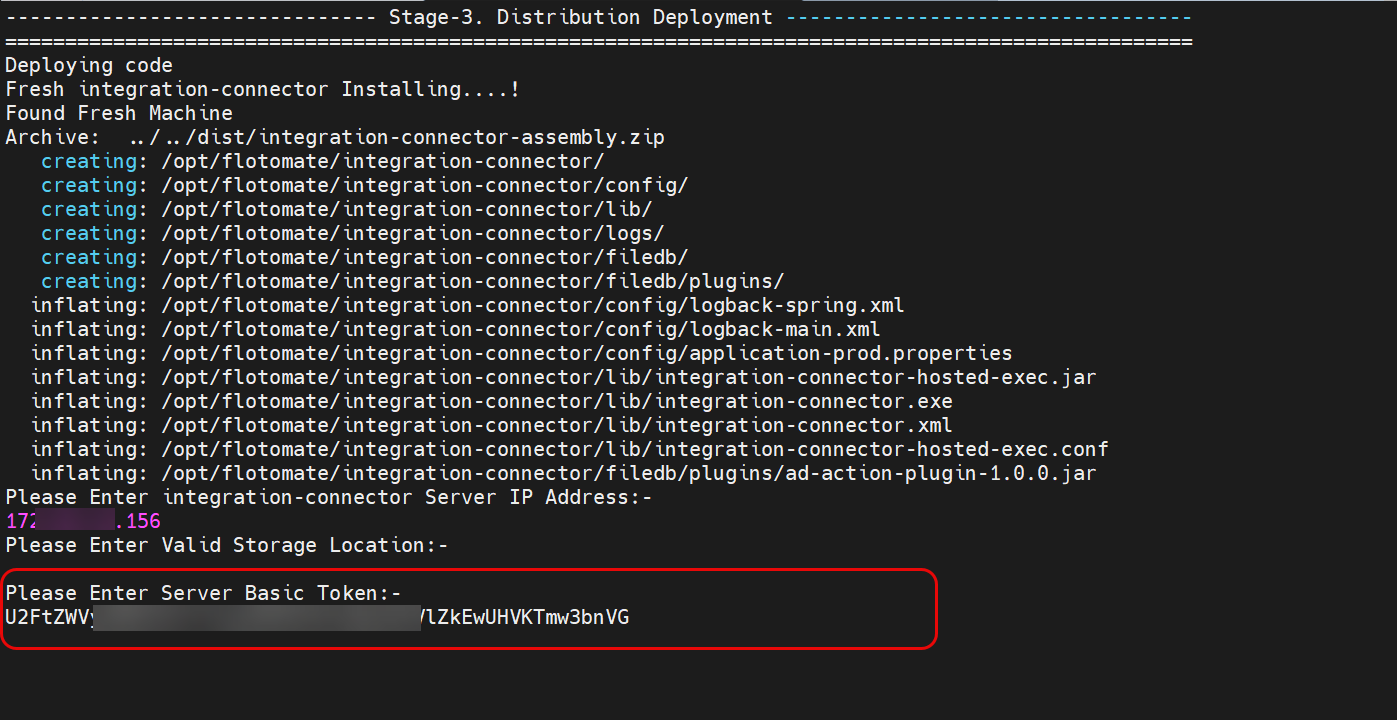Click the 'Valid Storage Location' prompt
The width and height of the screenshot is (1397, 720).
[227, 545]
